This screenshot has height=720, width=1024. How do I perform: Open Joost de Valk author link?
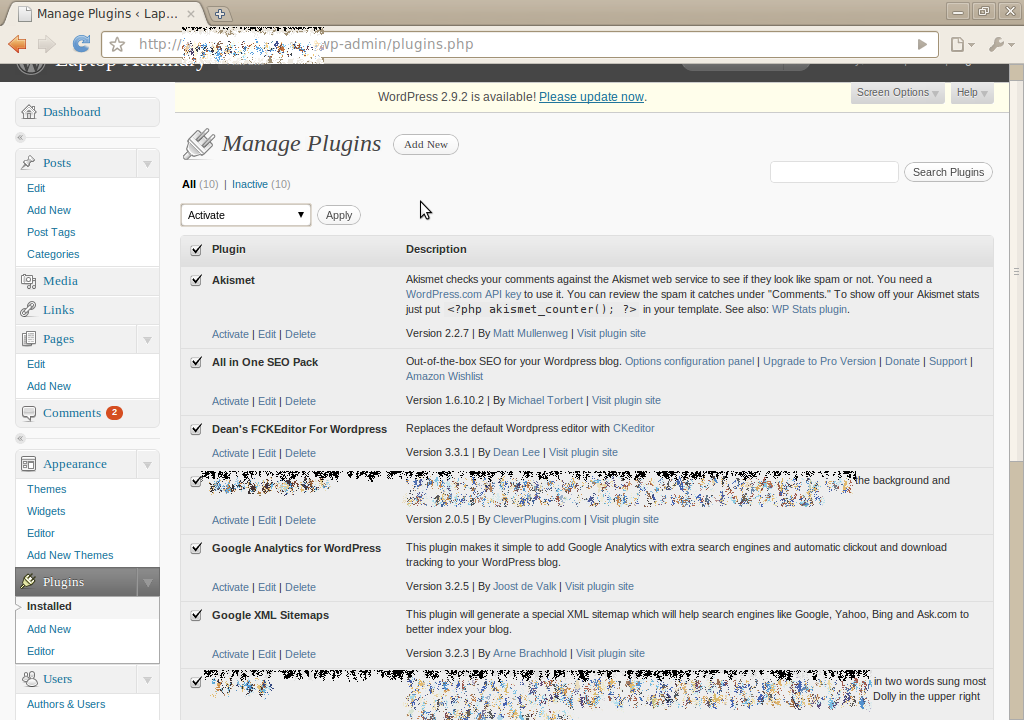(x=524, y=587)
